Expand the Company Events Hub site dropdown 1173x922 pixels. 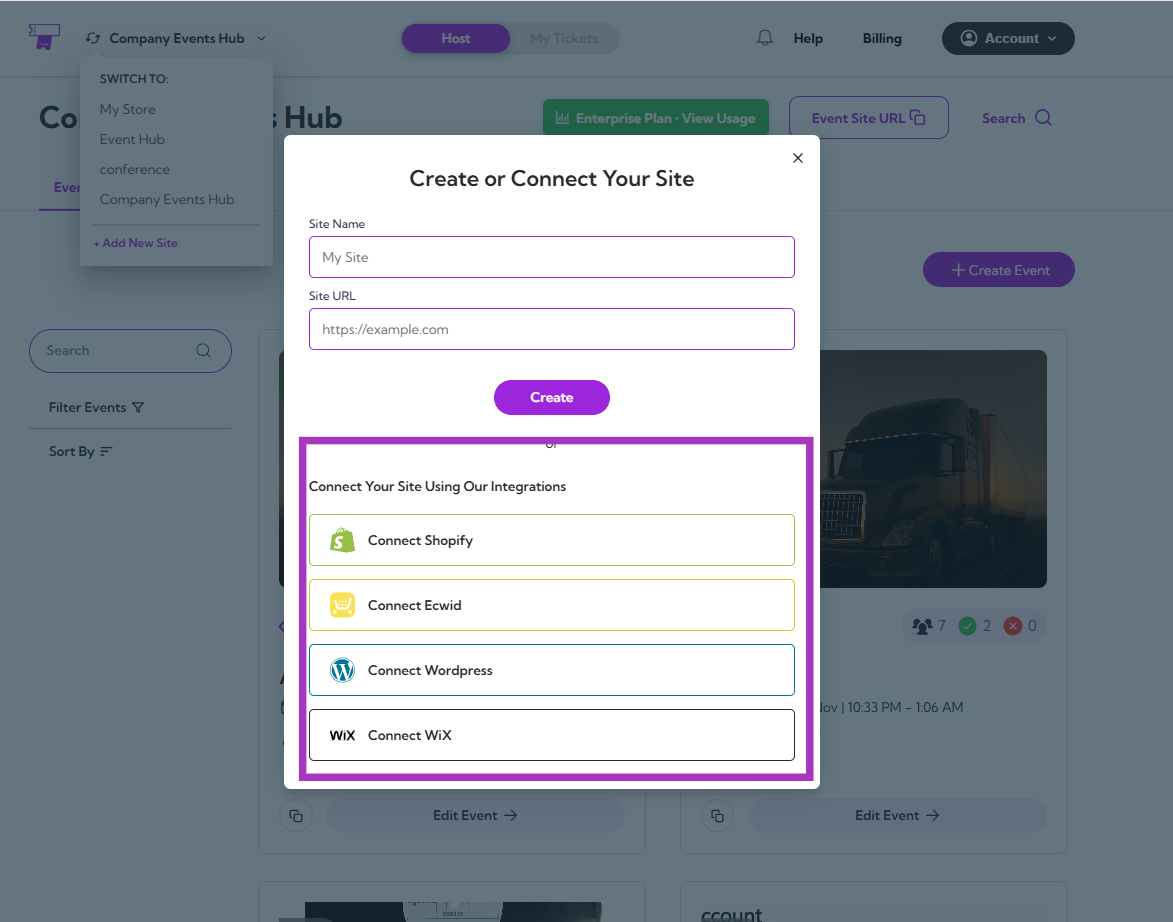pos(261,38)
